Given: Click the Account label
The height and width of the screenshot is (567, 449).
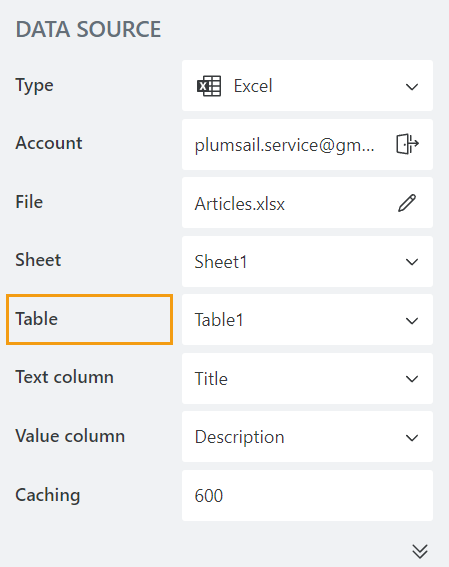Looking at the screenshot, I should pyautogui.click(x=49, y=143).
